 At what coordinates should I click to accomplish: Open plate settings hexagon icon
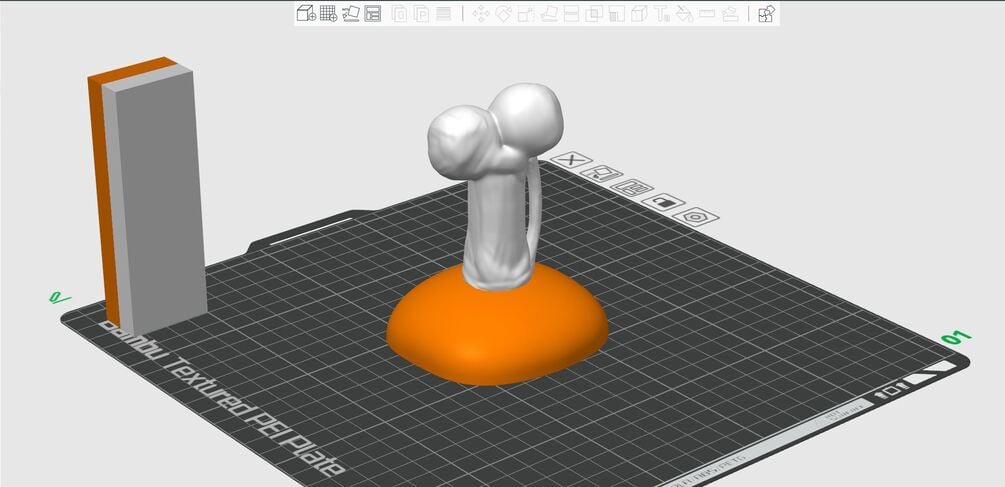(x=695, y=217)
